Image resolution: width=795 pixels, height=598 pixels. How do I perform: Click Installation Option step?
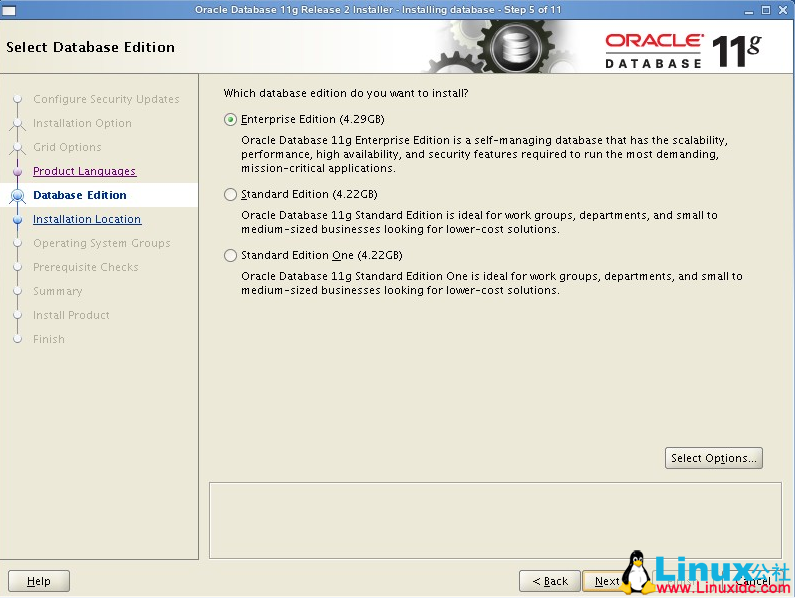[x=82, y=123]
